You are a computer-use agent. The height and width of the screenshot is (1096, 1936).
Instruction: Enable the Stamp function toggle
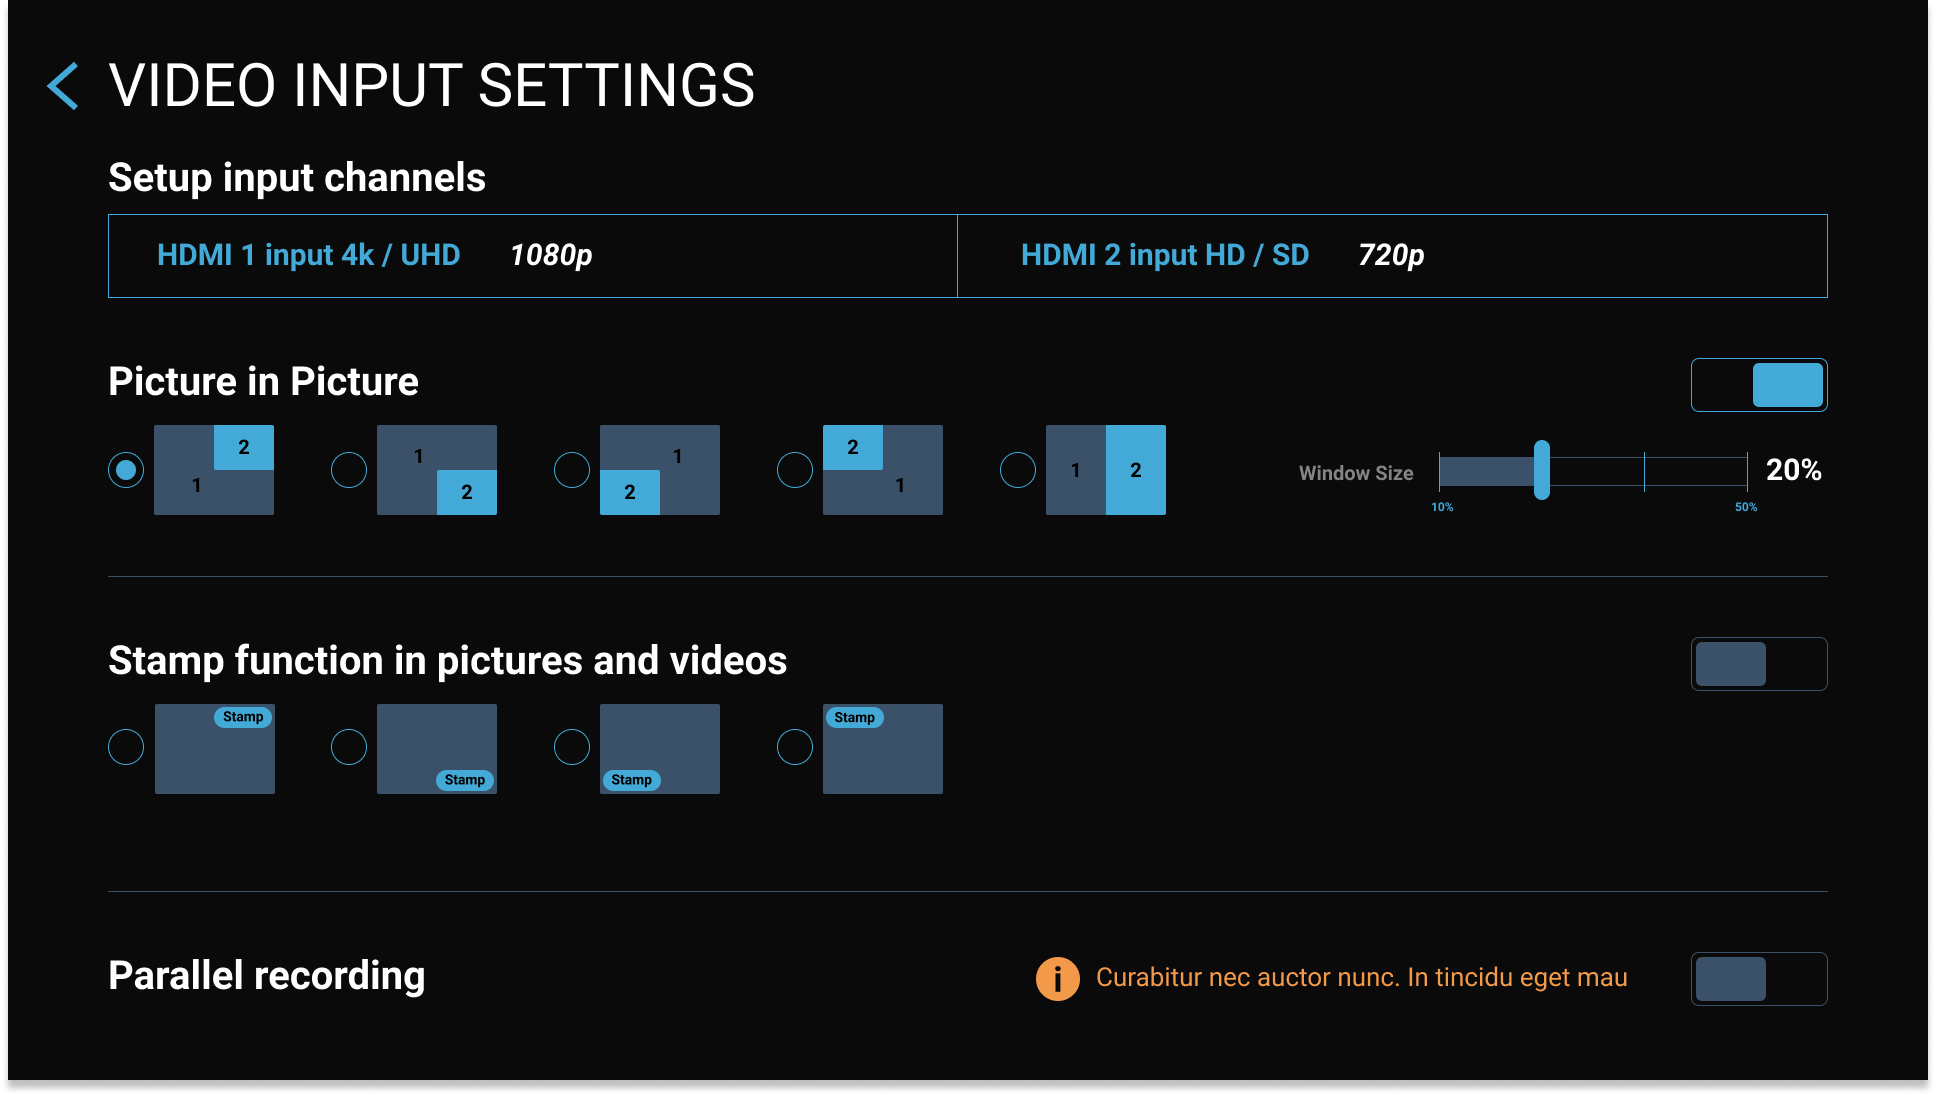(x=1759, y=664)
